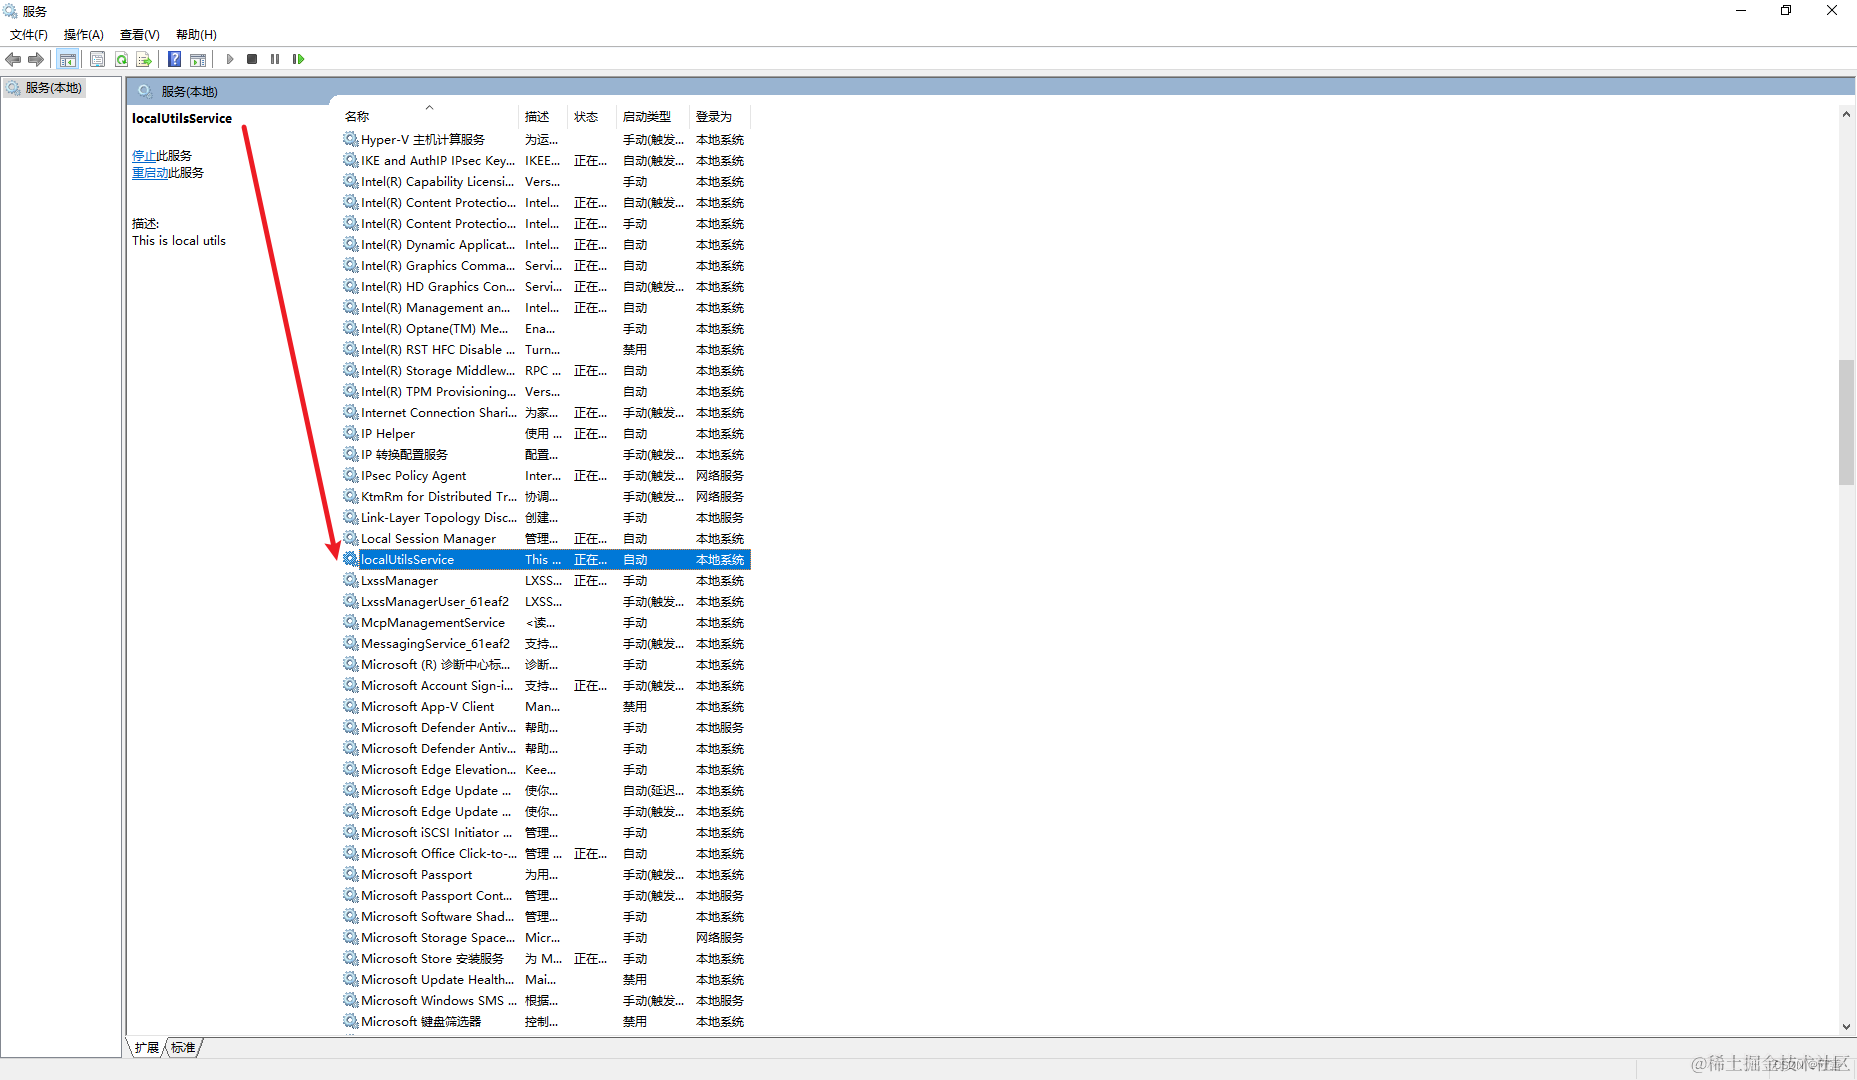Select the Intel(R) HD Graphics Con... service
1857x1080 pixels.
coord(546,287)
